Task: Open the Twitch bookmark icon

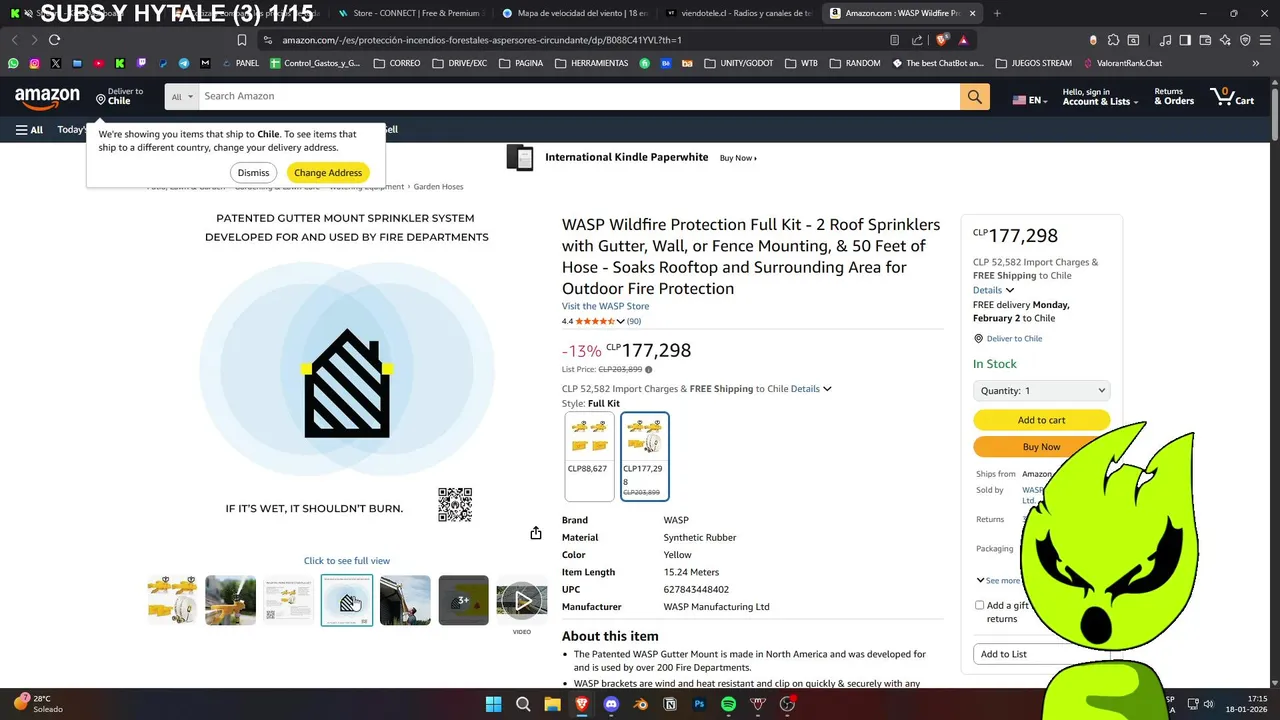Action: pyautogui.click(x=141, y=63)
